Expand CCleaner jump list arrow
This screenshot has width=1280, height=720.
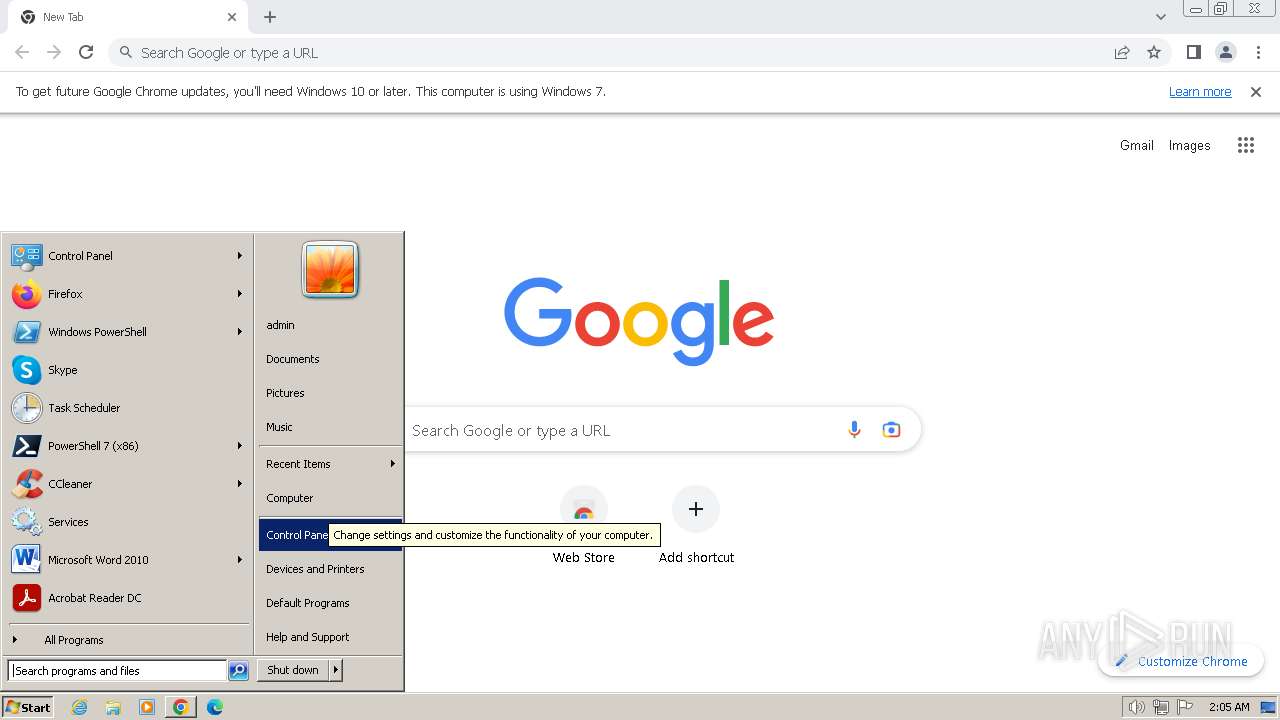[240, 484]
